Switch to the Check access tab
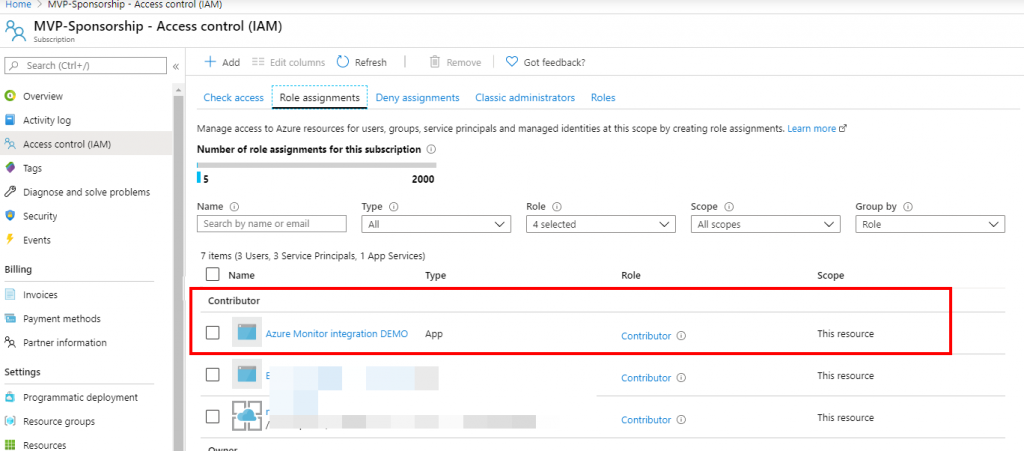The height and width of the screenshot is (451, 1024). (233, 97)
